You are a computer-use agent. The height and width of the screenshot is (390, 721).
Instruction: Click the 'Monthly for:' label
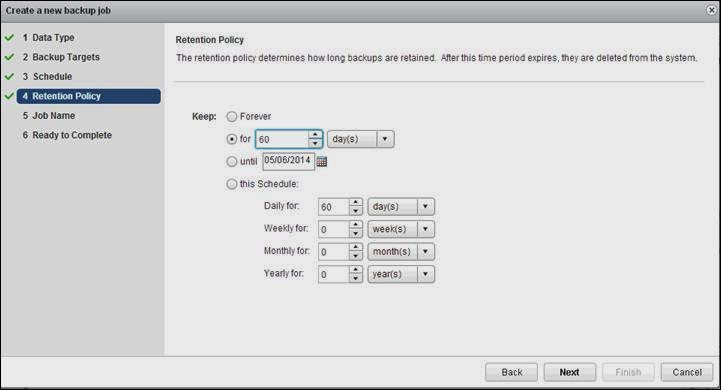(287, 251)
